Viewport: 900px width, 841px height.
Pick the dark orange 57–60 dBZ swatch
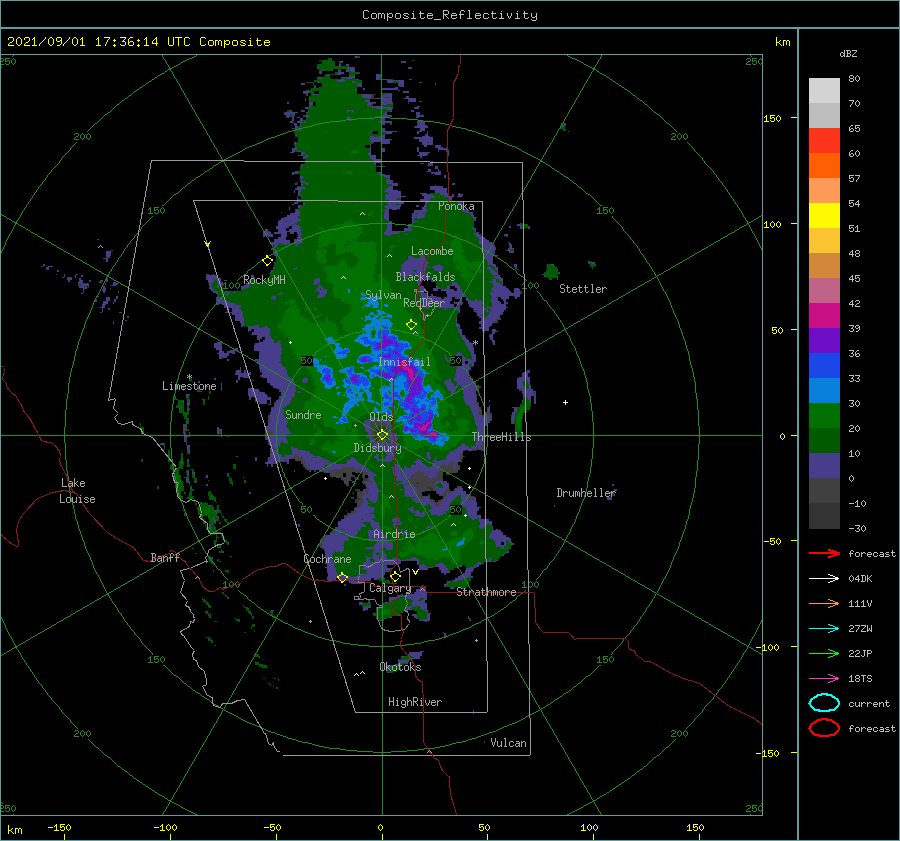coord(824,166)
